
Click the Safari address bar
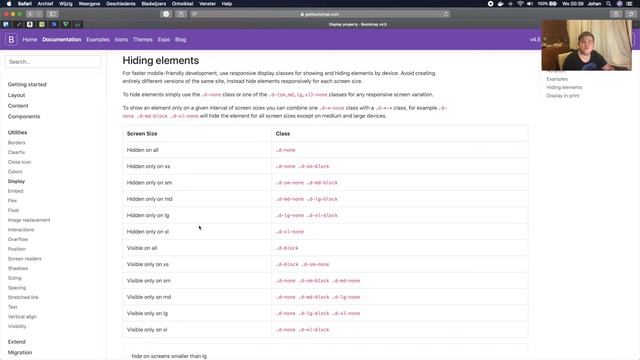pyautogui.click(x=320, y=14)
